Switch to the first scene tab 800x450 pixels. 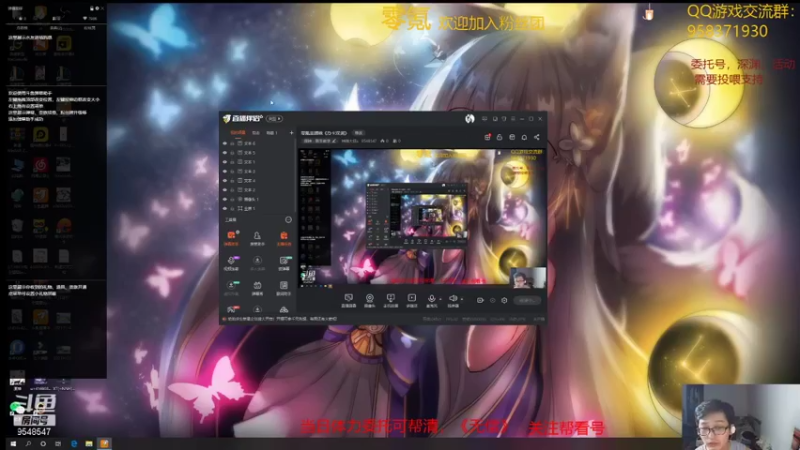tap(238, 133)
